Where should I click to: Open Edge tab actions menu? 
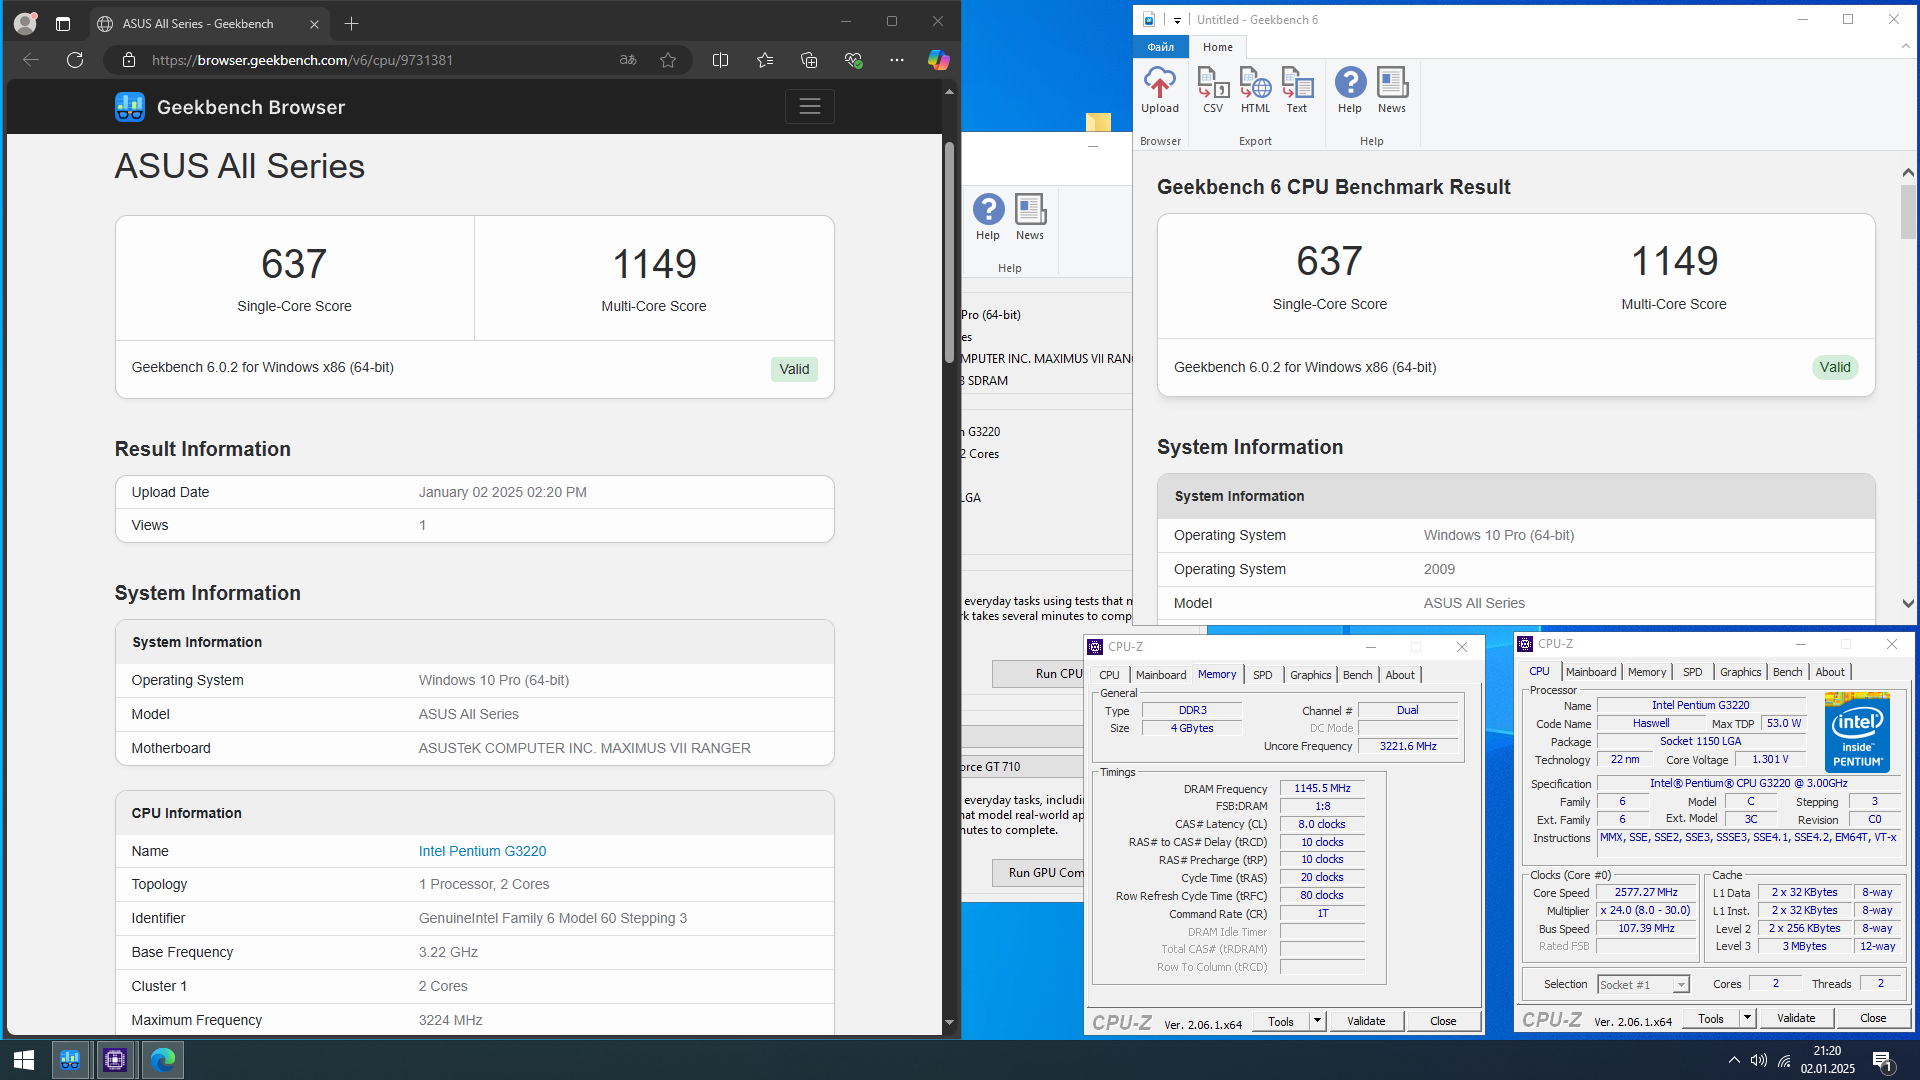tap(63, 23)
